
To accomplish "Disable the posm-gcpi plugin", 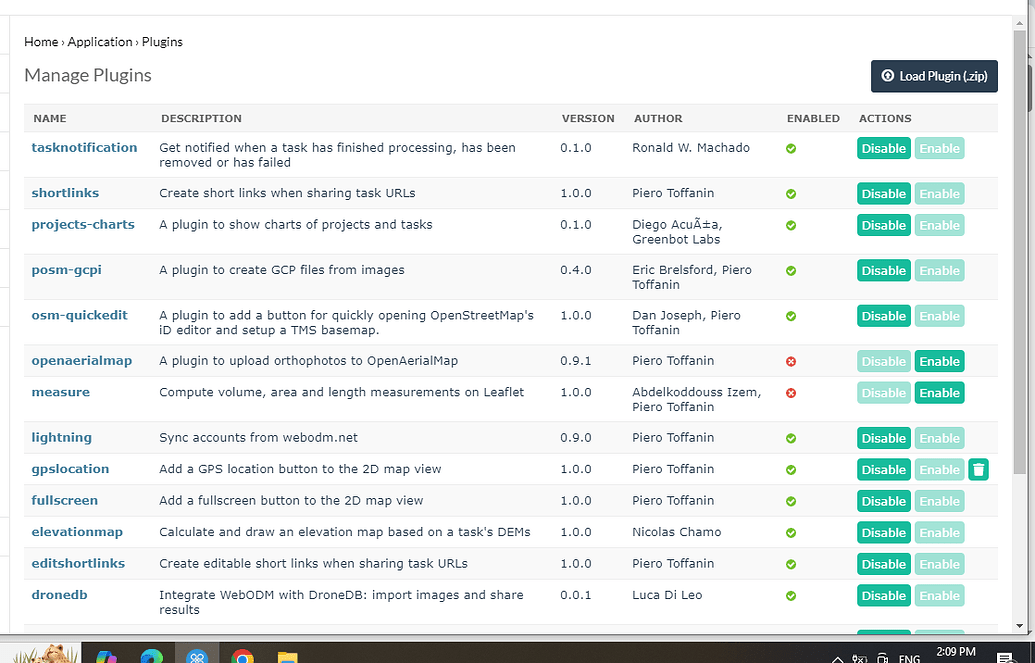I will click(x=883, y=270).
